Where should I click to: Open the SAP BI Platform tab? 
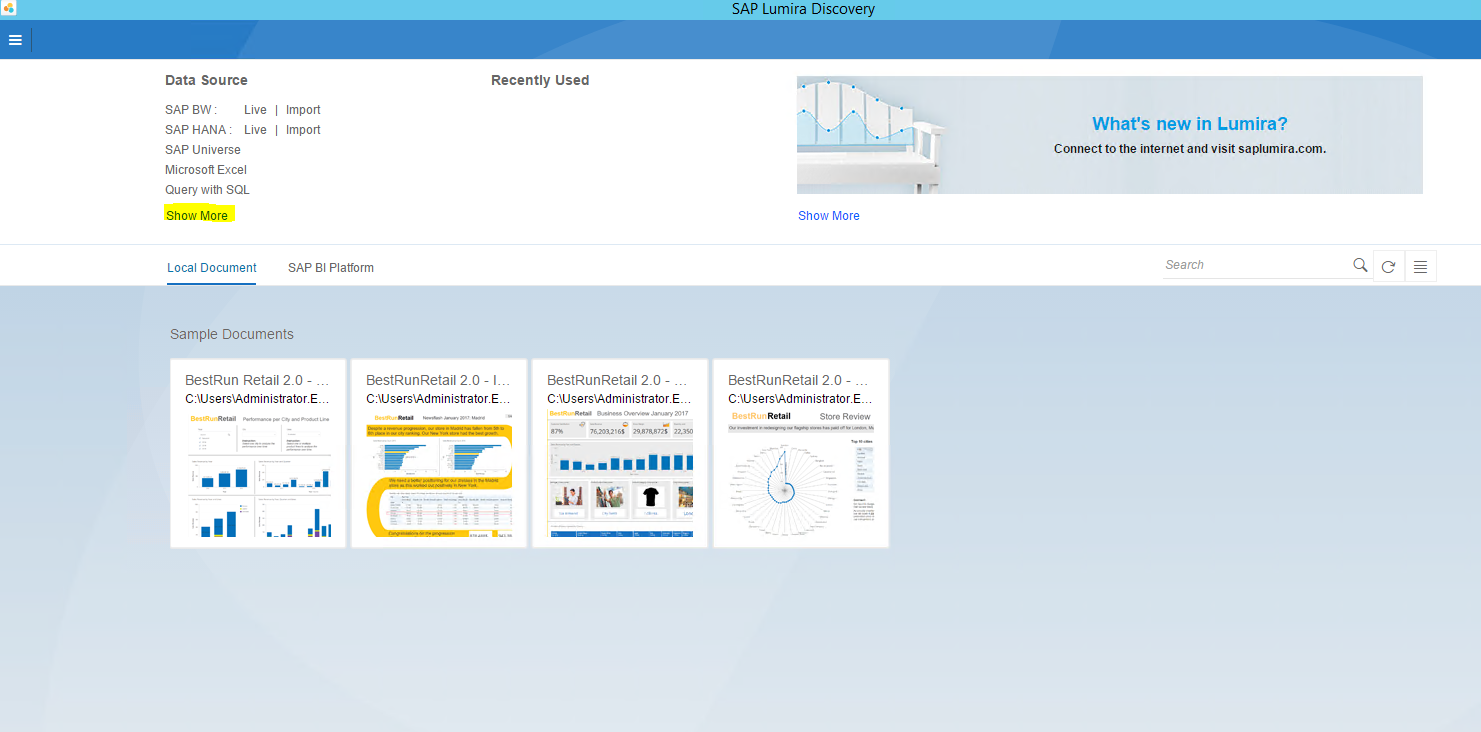coord(331,268)
